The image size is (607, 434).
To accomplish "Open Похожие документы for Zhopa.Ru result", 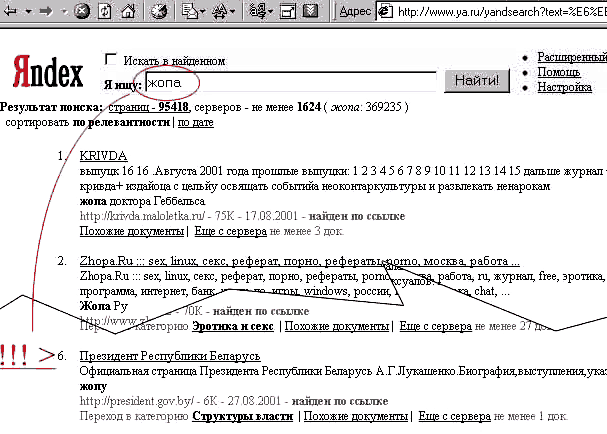I will (337, 326).
